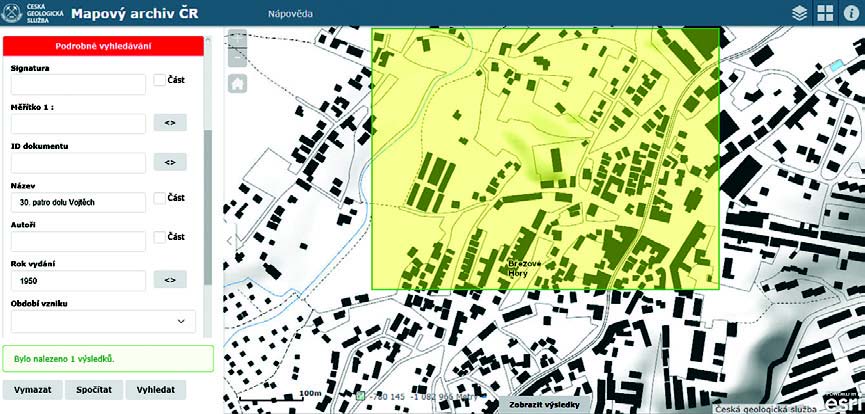
Task: Tick the Část checkbox next to Název
Action: 159,198
